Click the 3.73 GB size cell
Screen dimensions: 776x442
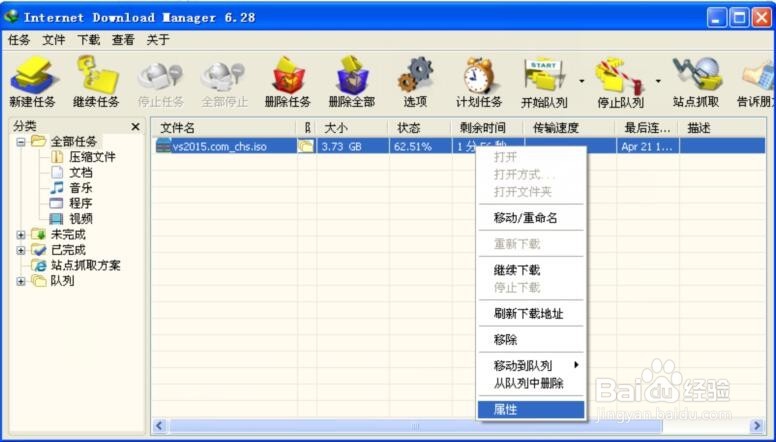pos(352,146)
